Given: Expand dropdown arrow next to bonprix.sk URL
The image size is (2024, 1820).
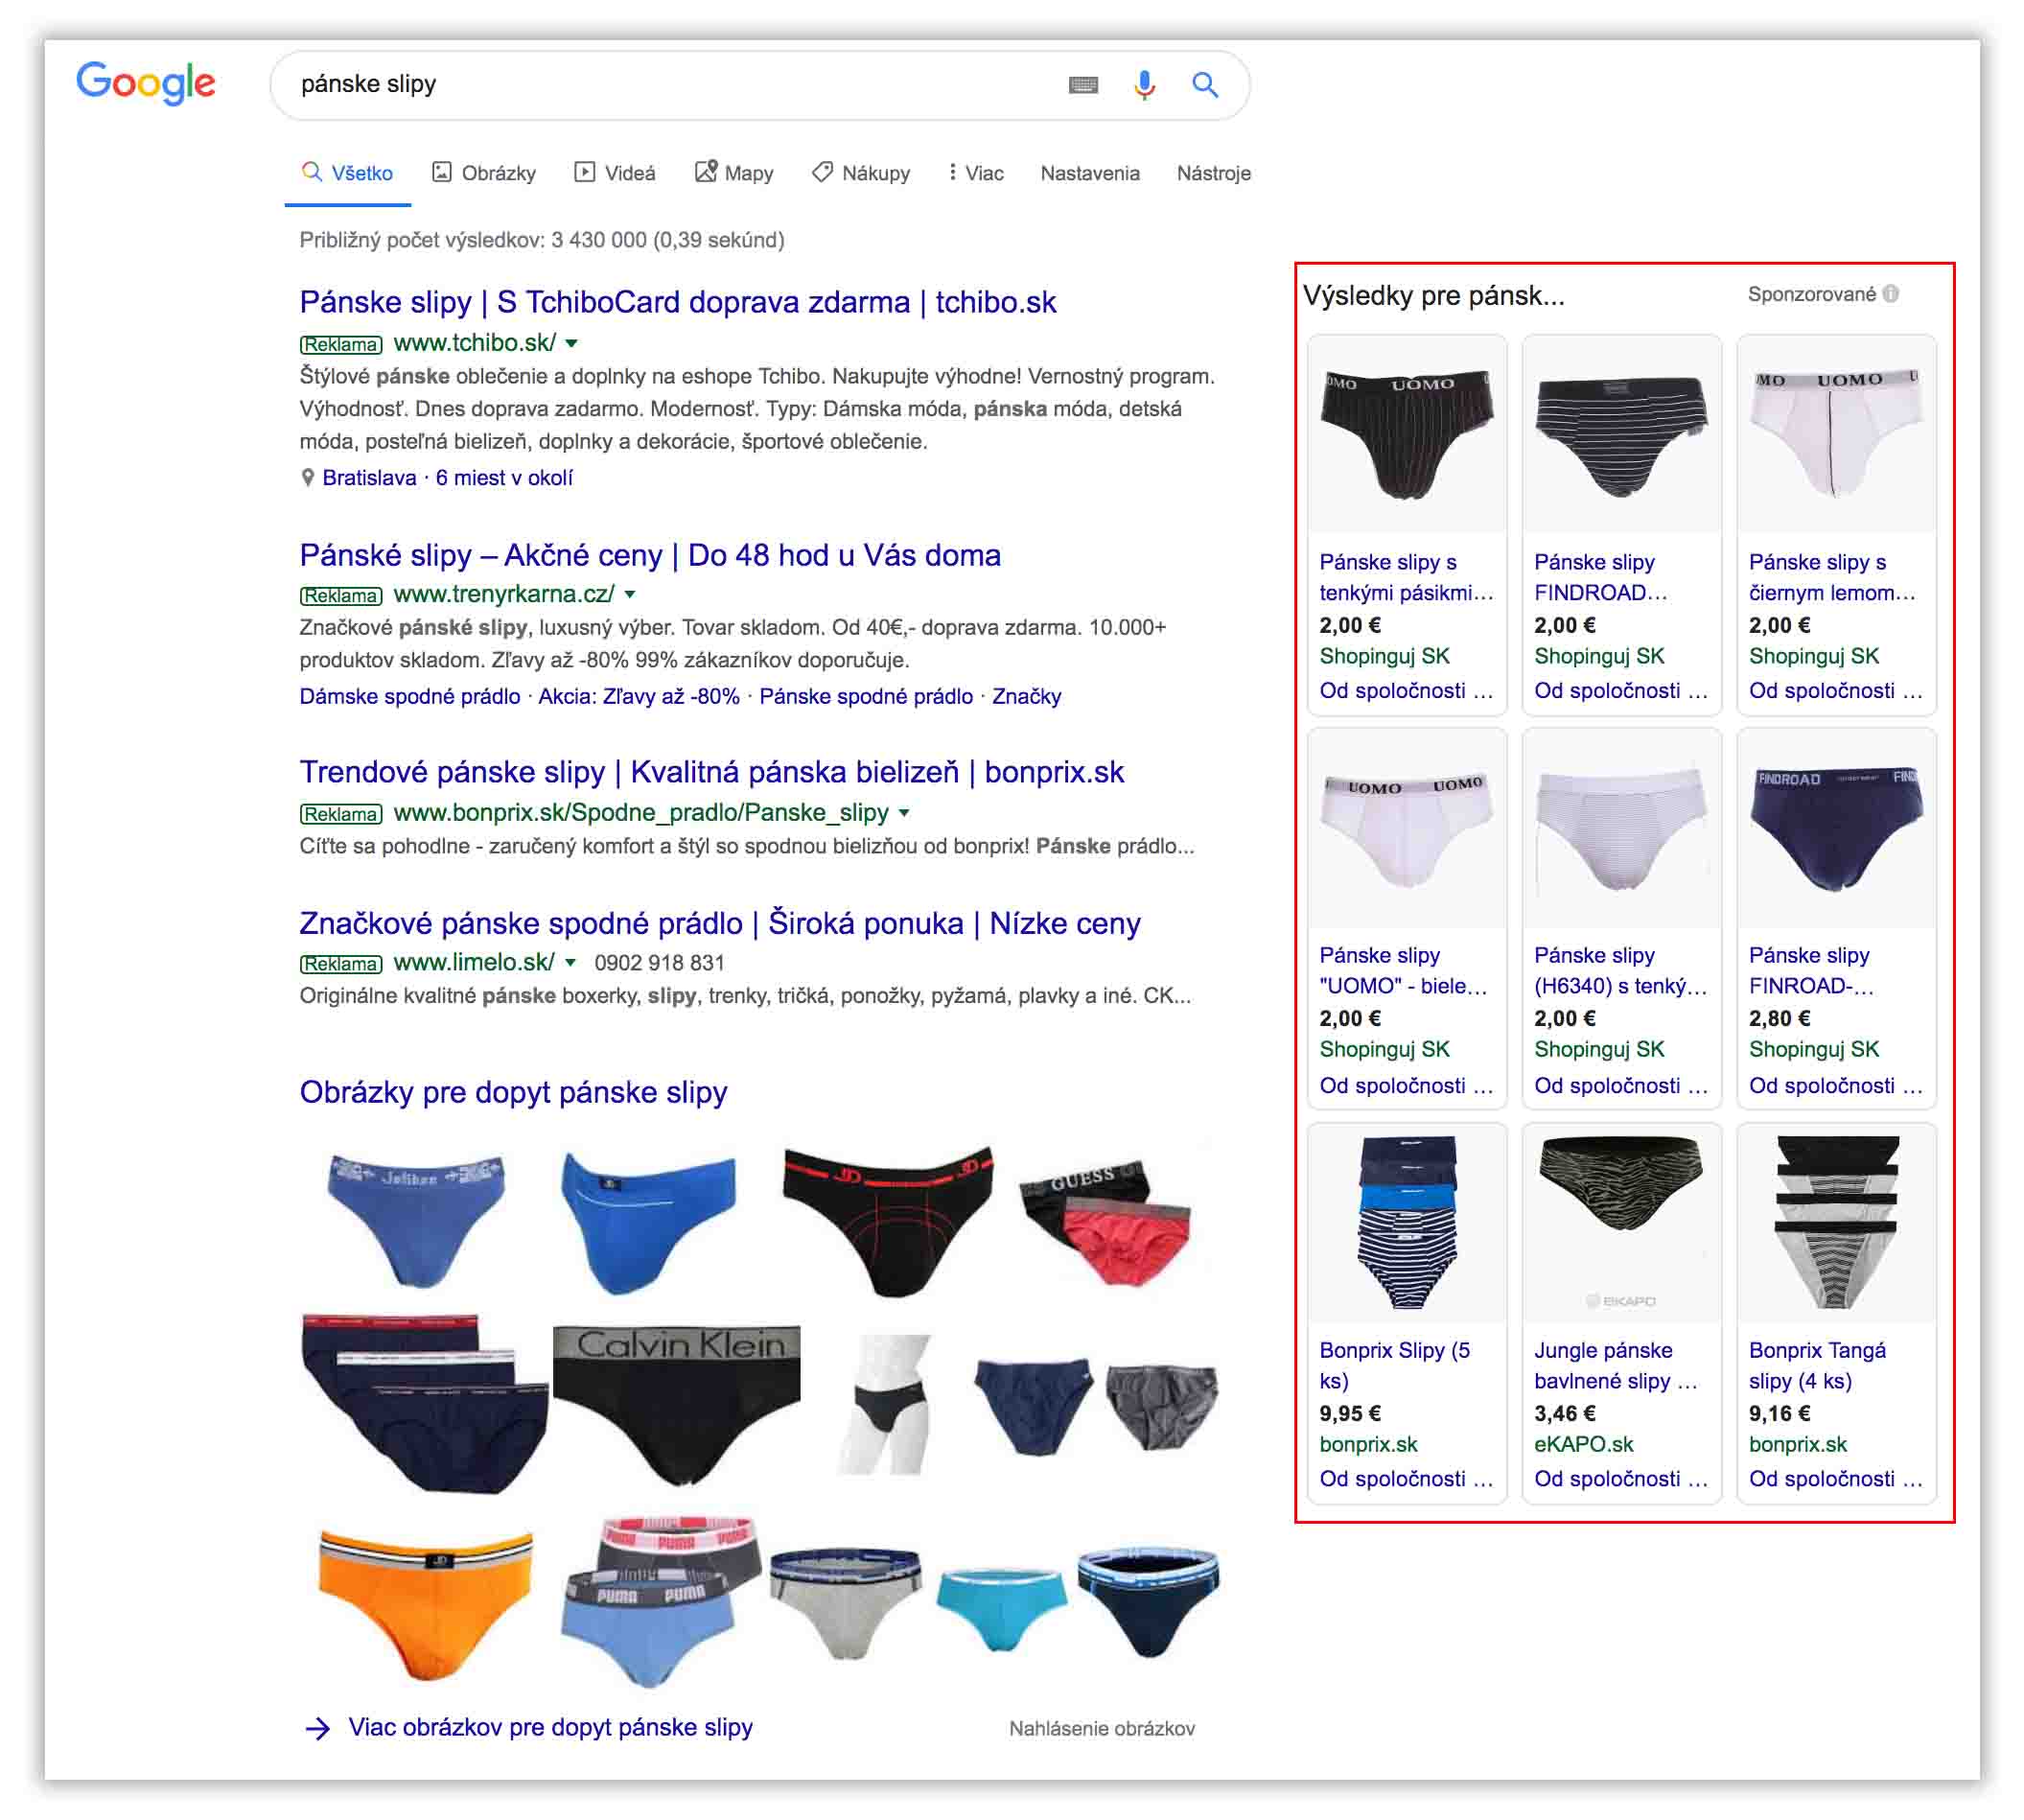Looking at the screenshot, I should 904,812.
